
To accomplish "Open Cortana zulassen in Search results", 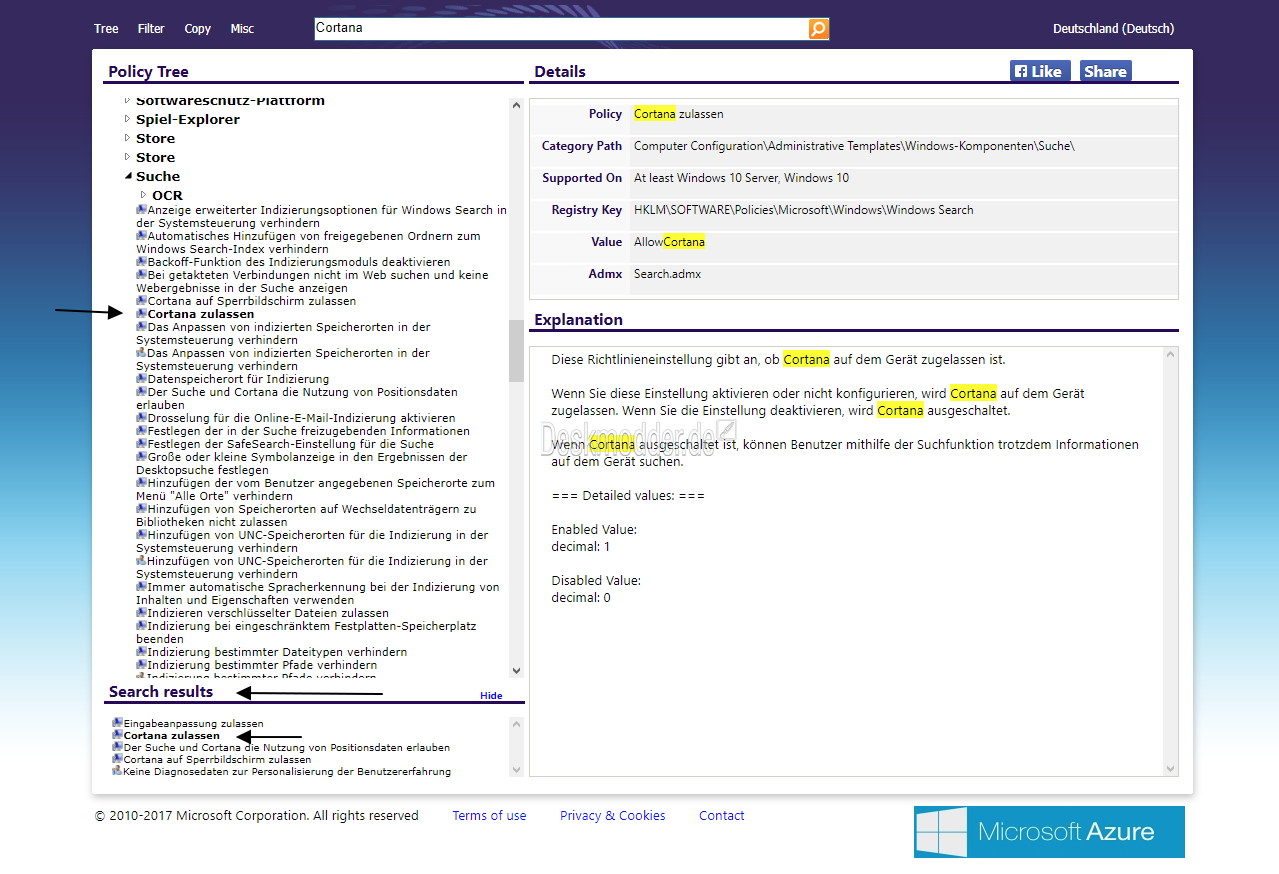I will [x=172, y=735].
